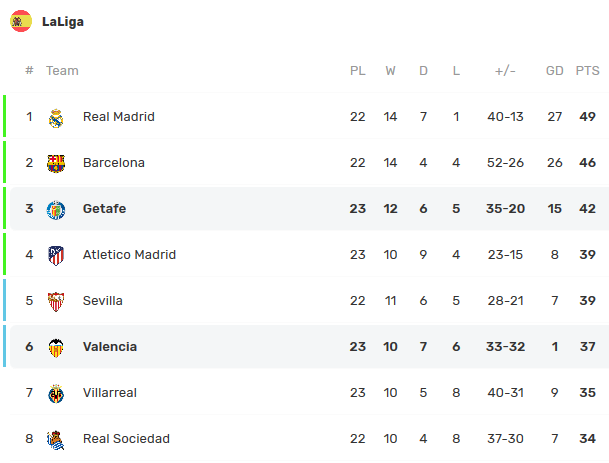
Task: Open the highlighted Valencia team link
Action: click(x=110, y=347)
